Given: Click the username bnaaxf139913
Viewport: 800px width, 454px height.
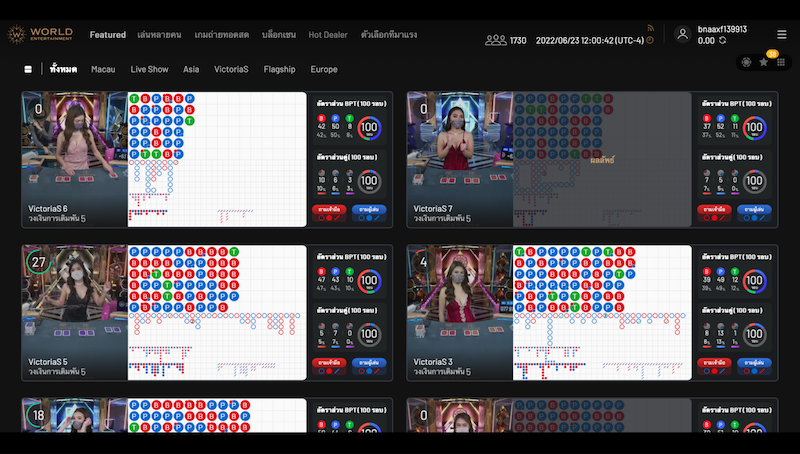Looking at the screenshot, I should (722, 29).
